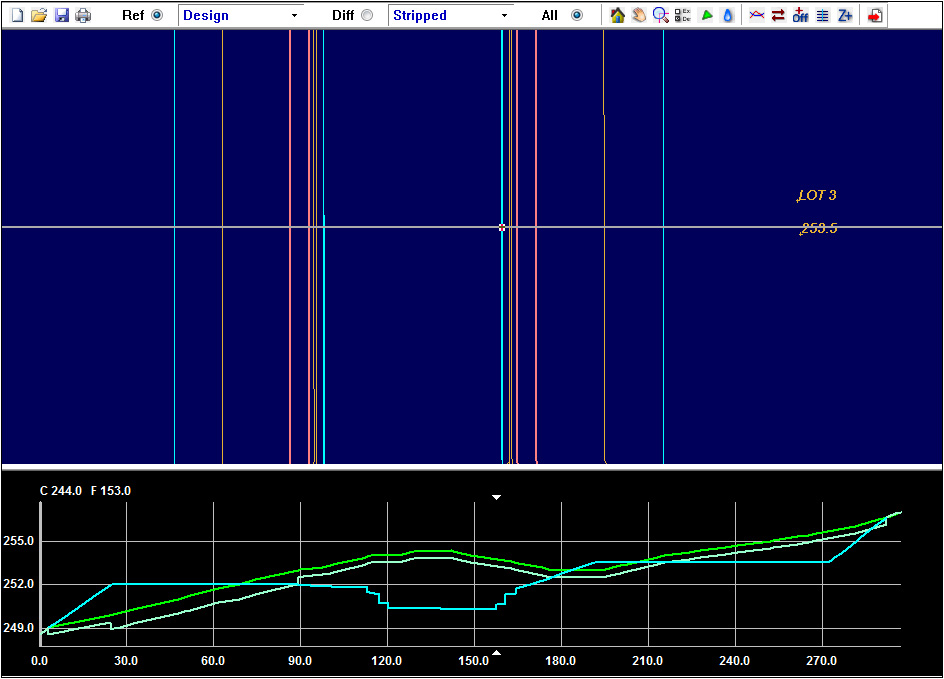Click the Print icon
The height and width of the screenshot is (679, 944).
point(83,15)
